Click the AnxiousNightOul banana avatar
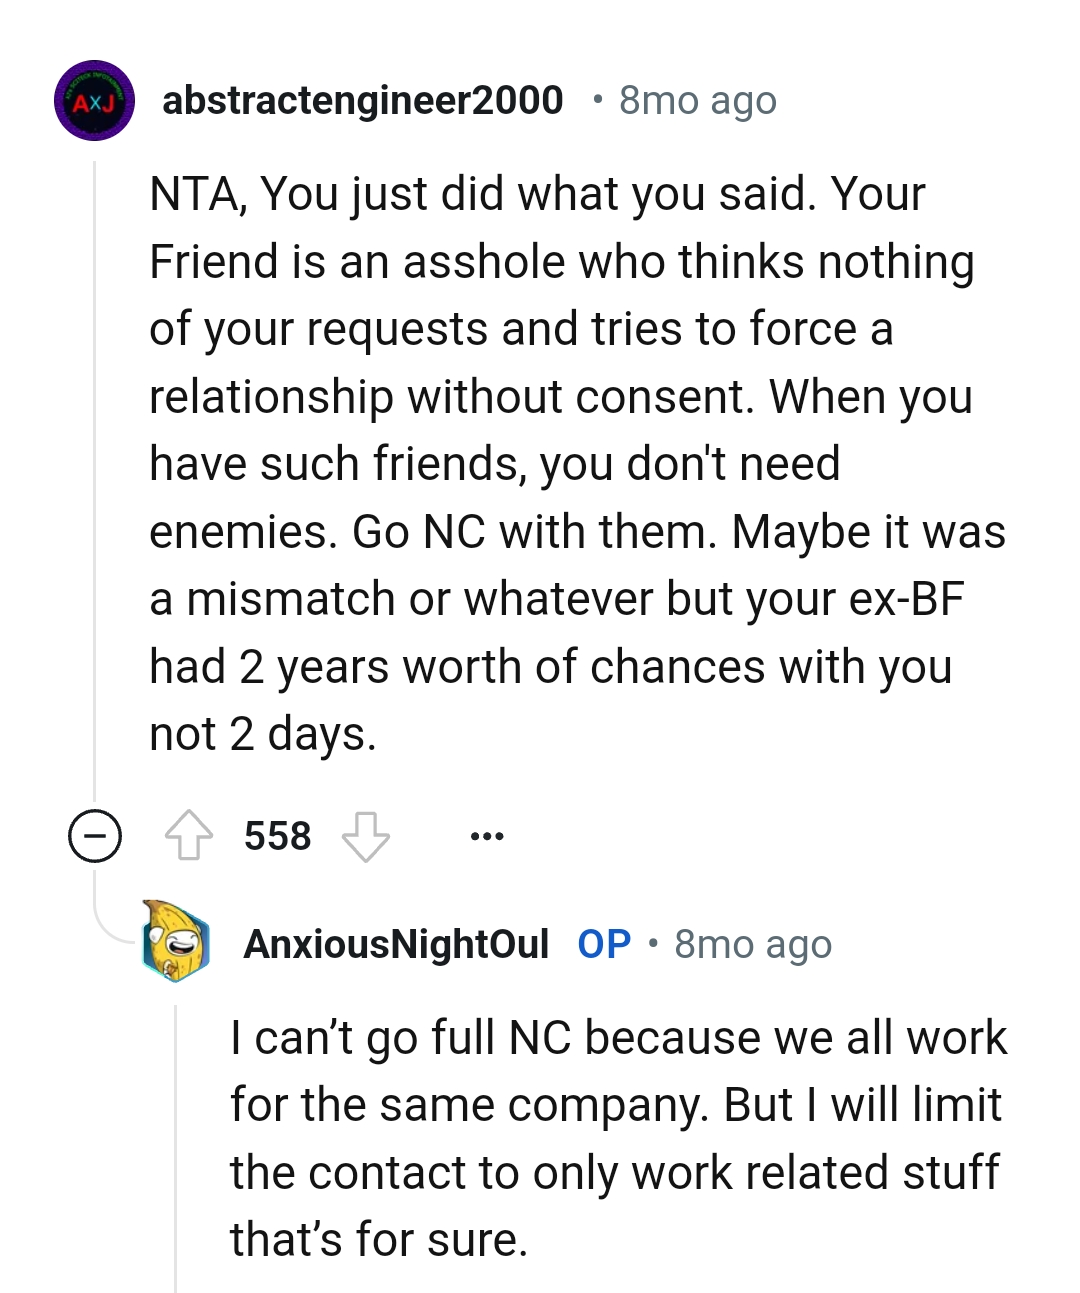 [176, 941]
